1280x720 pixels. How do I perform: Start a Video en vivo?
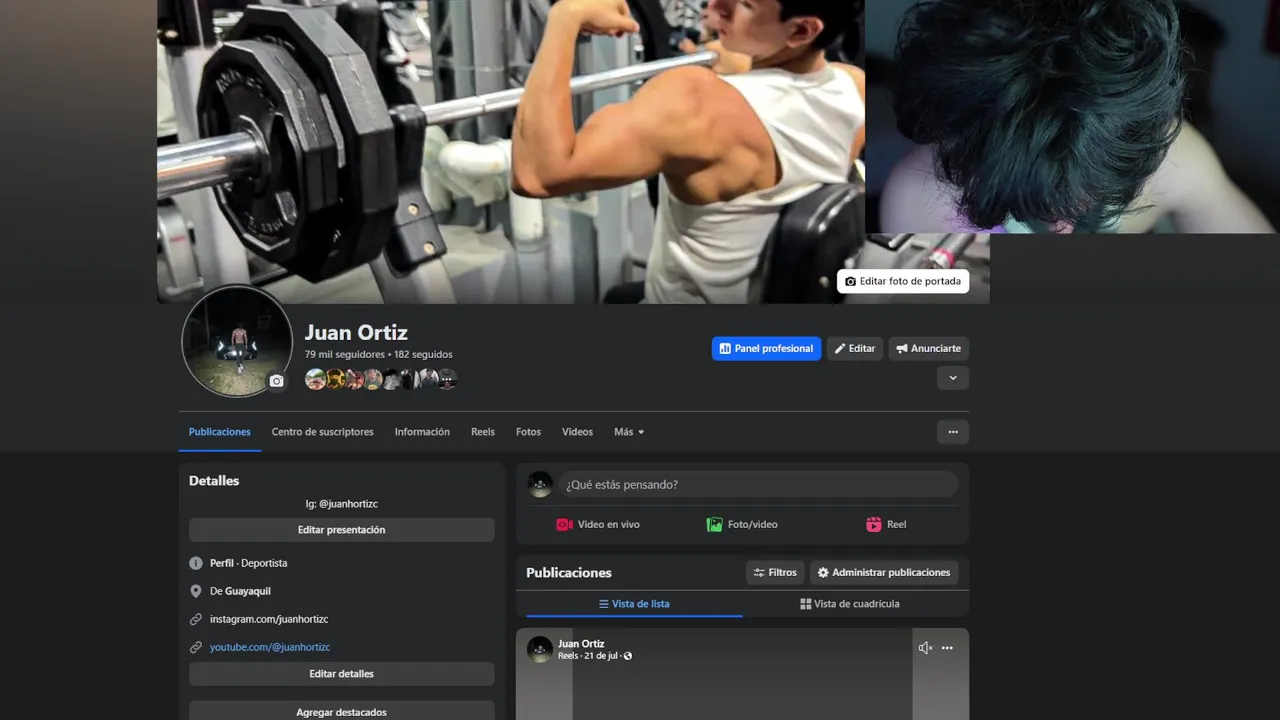tap(598, 524)
